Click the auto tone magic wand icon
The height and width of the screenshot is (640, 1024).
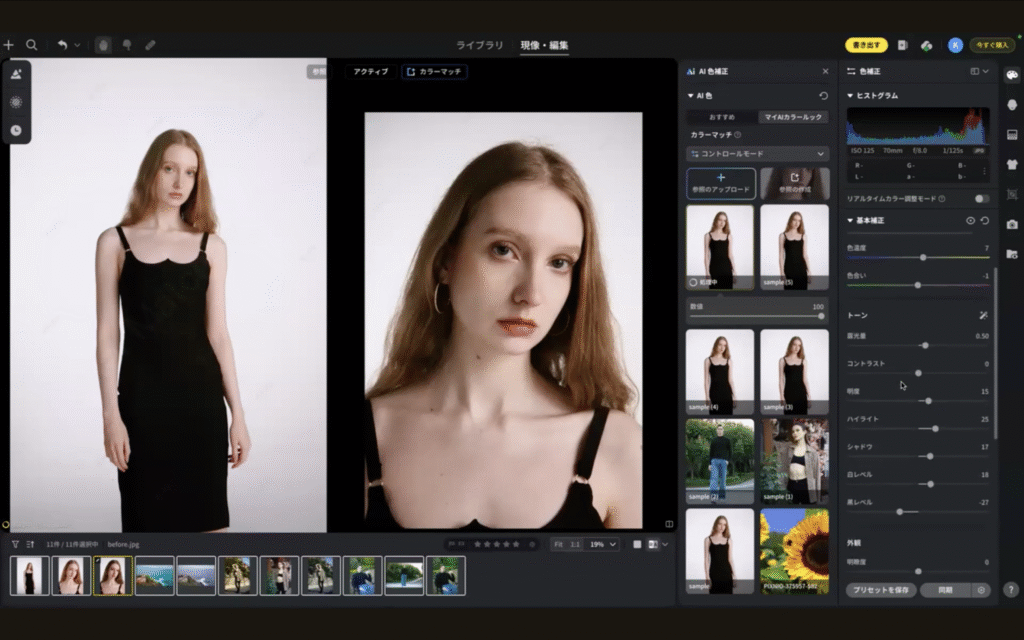tap(983, 315)
